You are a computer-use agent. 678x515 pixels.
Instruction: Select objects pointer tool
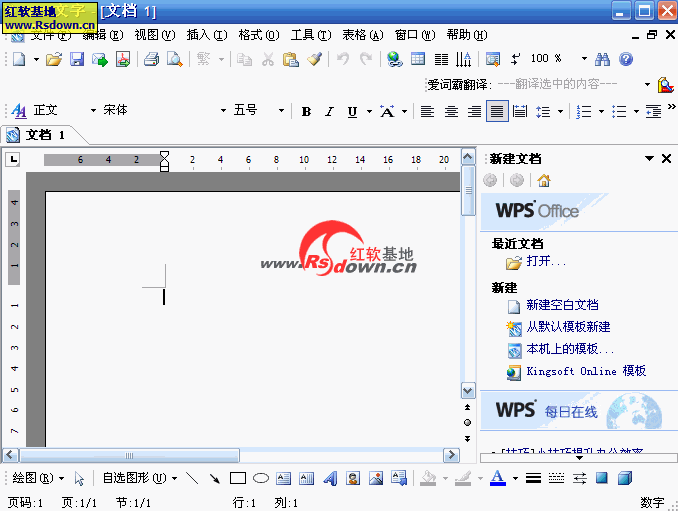tap(79, 478)
